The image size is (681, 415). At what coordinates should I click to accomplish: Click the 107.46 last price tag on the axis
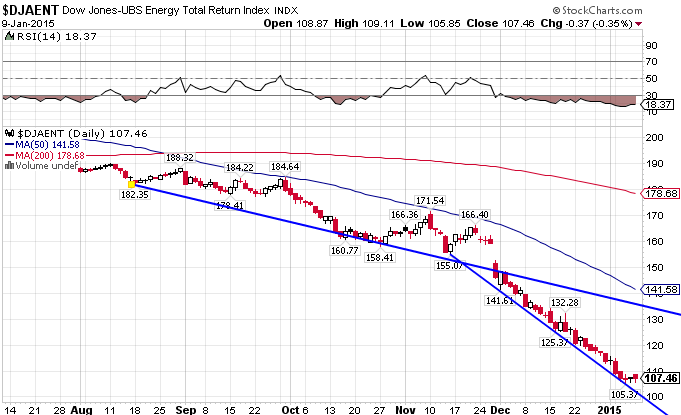click(661, 378)
